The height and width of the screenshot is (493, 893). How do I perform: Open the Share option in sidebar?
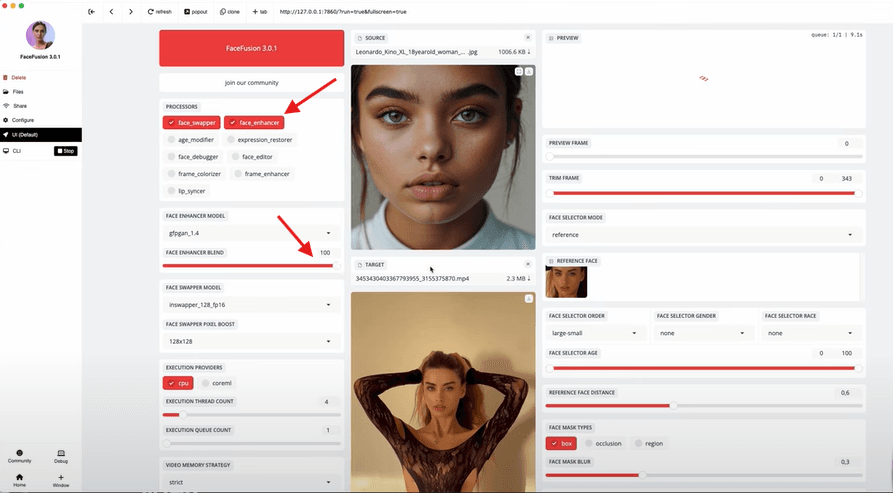[20, 105]
